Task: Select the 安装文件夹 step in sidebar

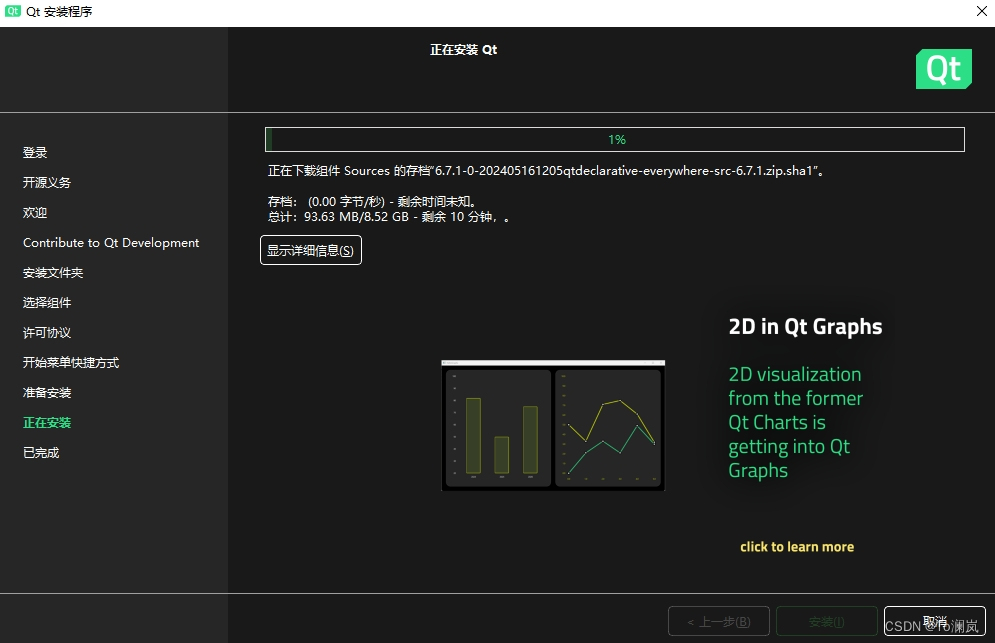Action: point(53,272)
